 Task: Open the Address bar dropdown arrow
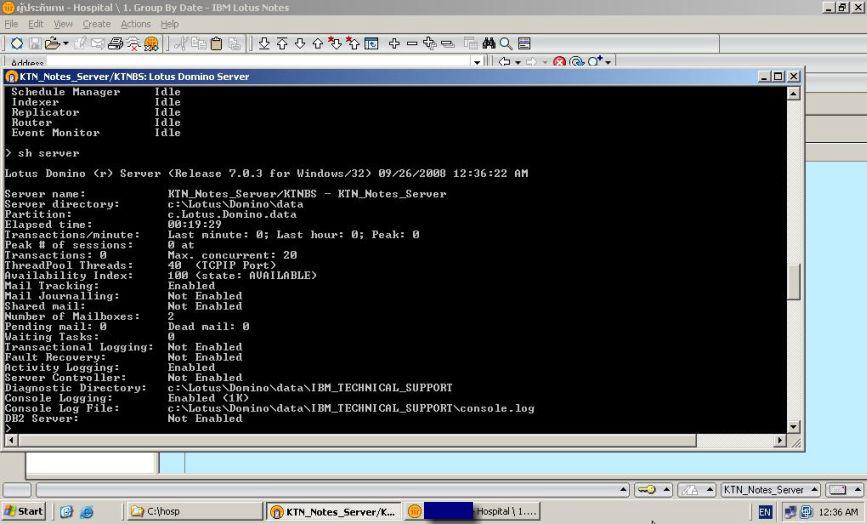[477, 62]
